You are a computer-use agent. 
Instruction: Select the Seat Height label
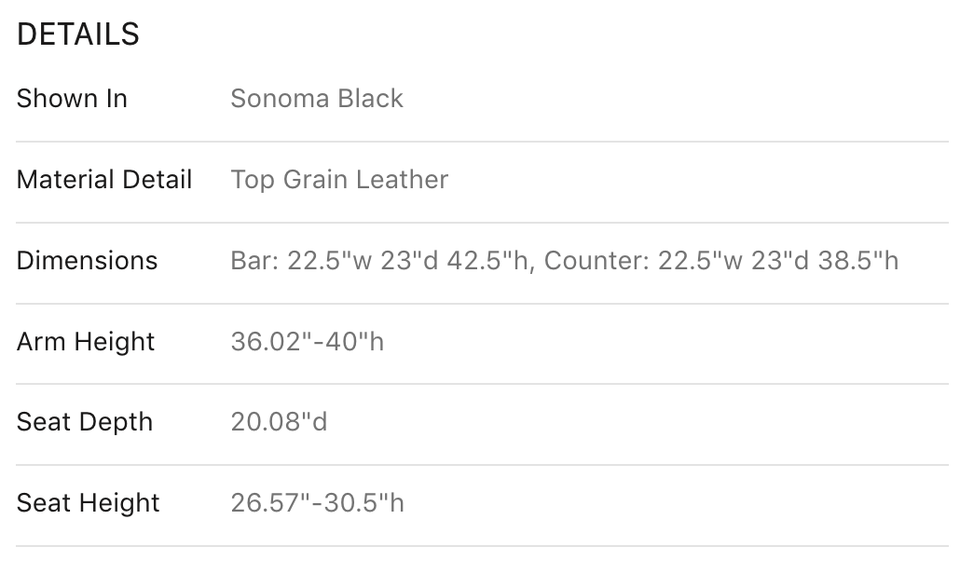tap(88, 503)
